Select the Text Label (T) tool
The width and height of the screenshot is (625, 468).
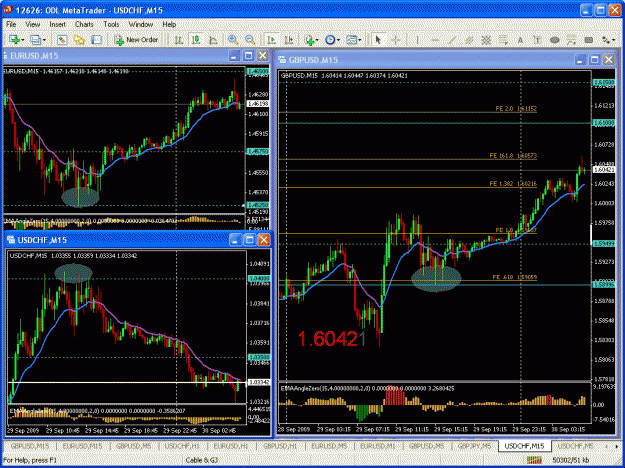coord(537,39)
